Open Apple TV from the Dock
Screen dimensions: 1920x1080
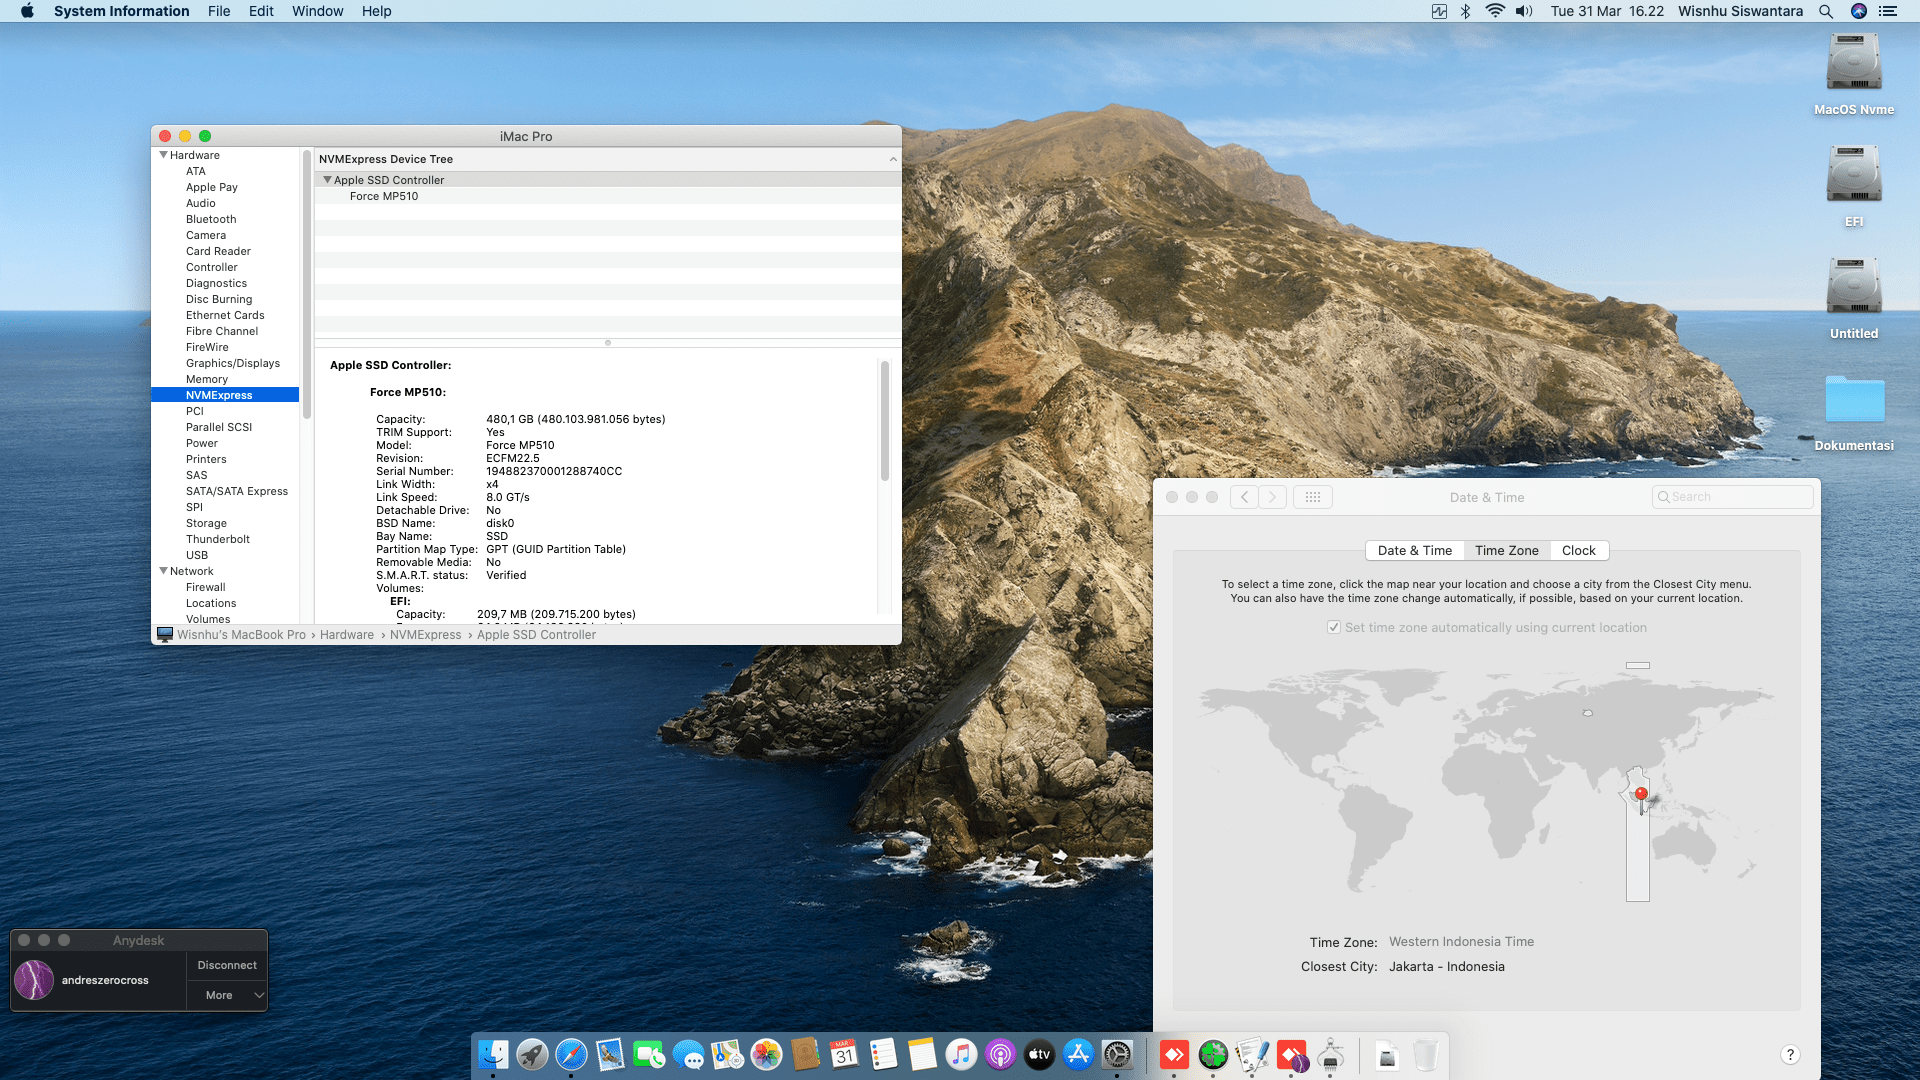1039,1054
